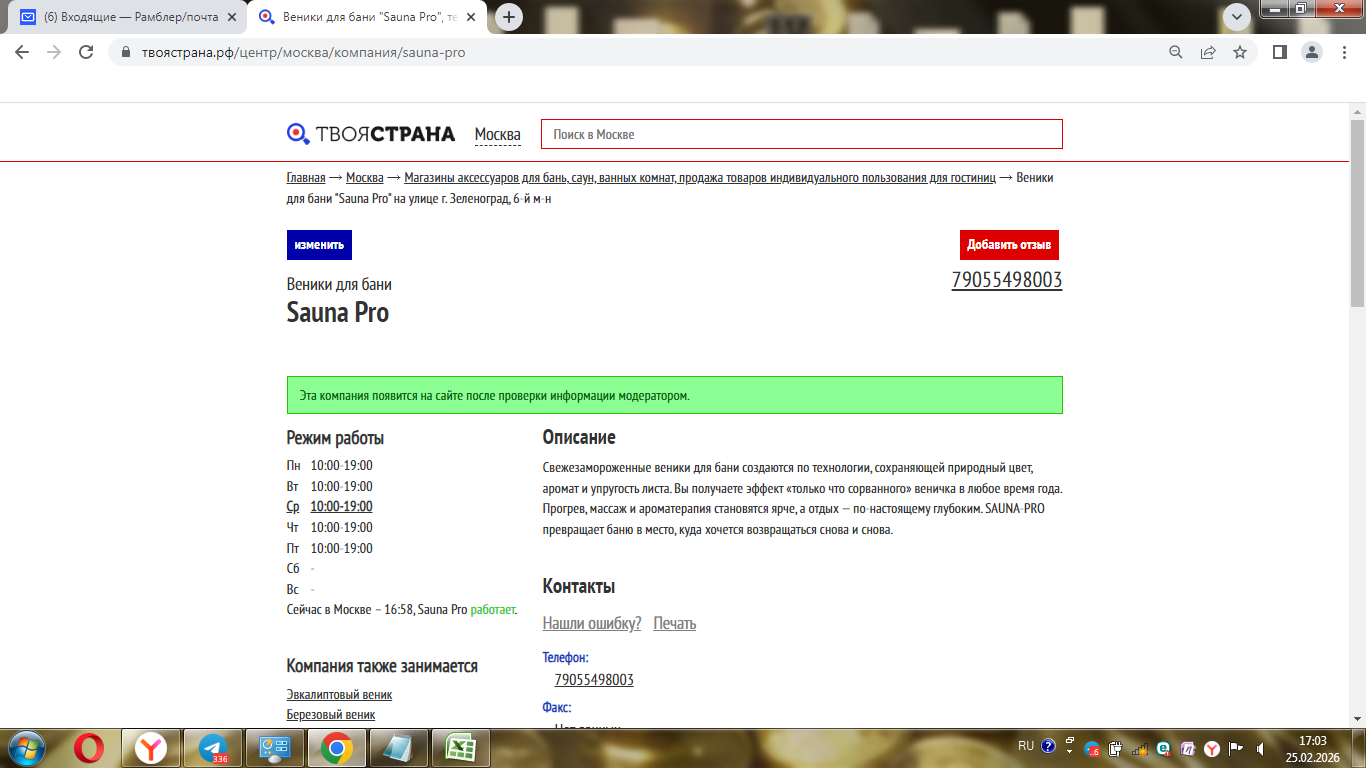Open the zoom magnifier in address bar
1366x768 pixels.
(x=1176, y=53)
